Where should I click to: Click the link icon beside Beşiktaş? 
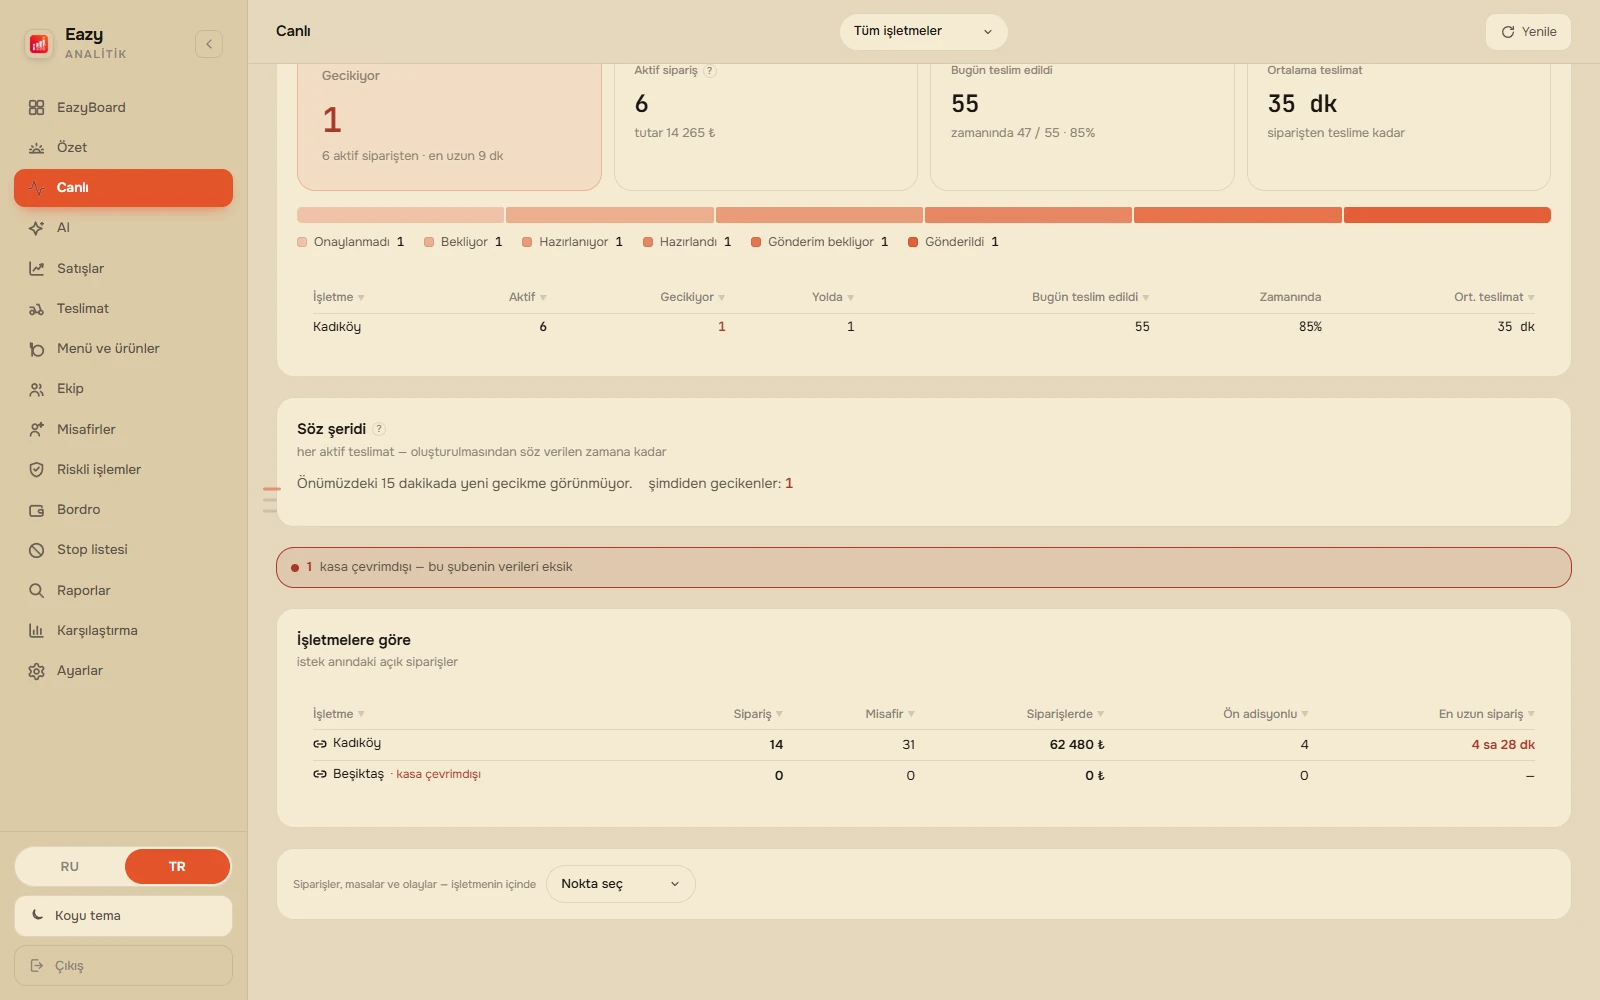coord(320,774)
